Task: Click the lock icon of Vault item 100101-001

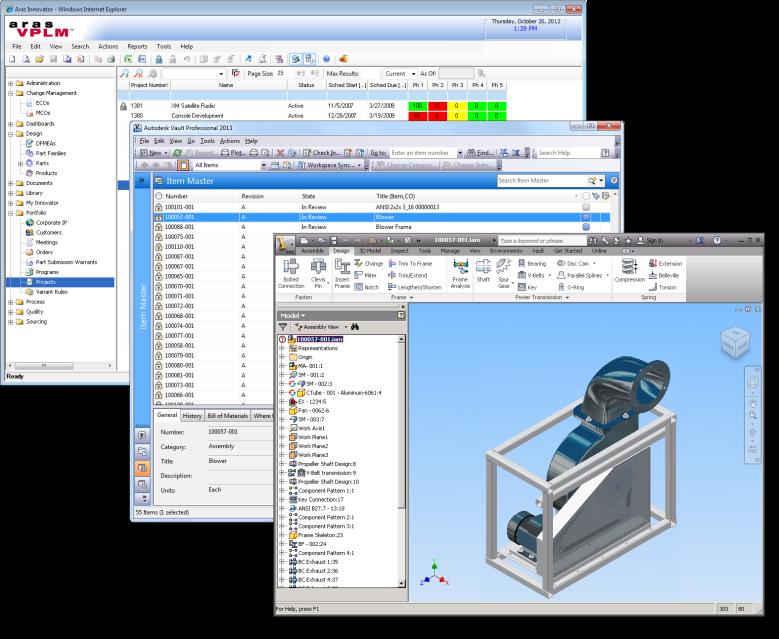Action: (158, 207)
